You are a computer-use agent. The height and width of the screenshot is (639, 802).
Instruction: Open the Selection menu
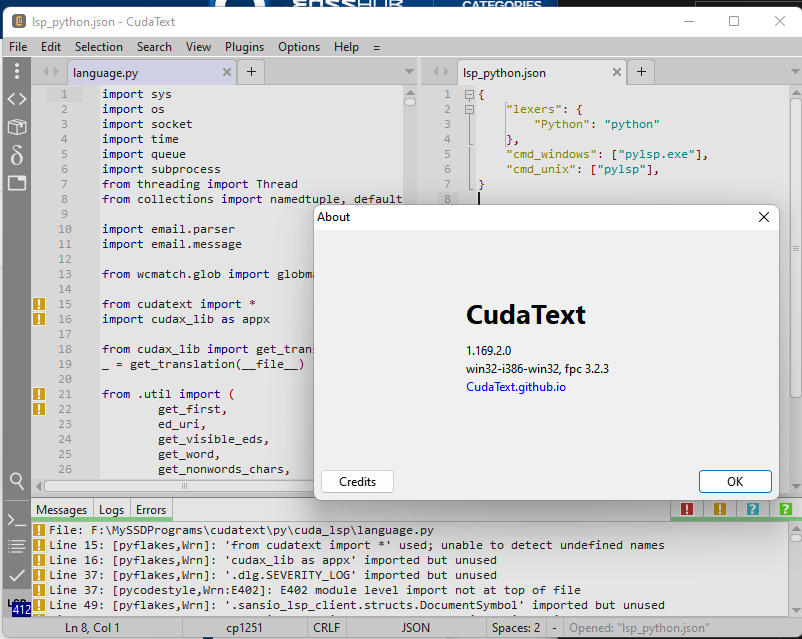click(99, 47)
